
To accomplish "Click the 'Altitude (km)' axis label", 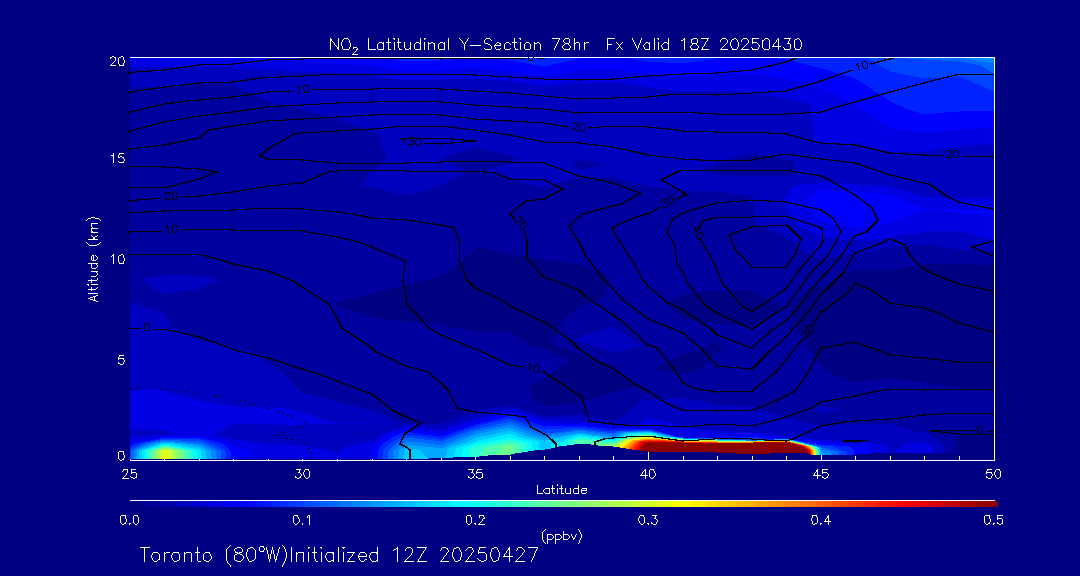I will pos(92,259).
